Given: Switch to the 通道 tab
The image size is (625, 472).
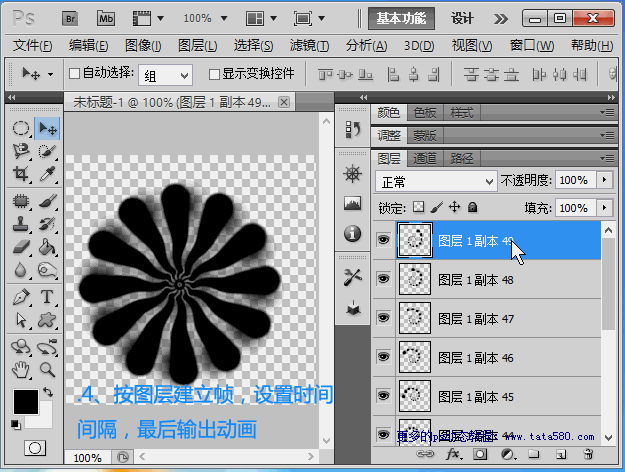Looking at the screenshot, I should click(425, 159).
